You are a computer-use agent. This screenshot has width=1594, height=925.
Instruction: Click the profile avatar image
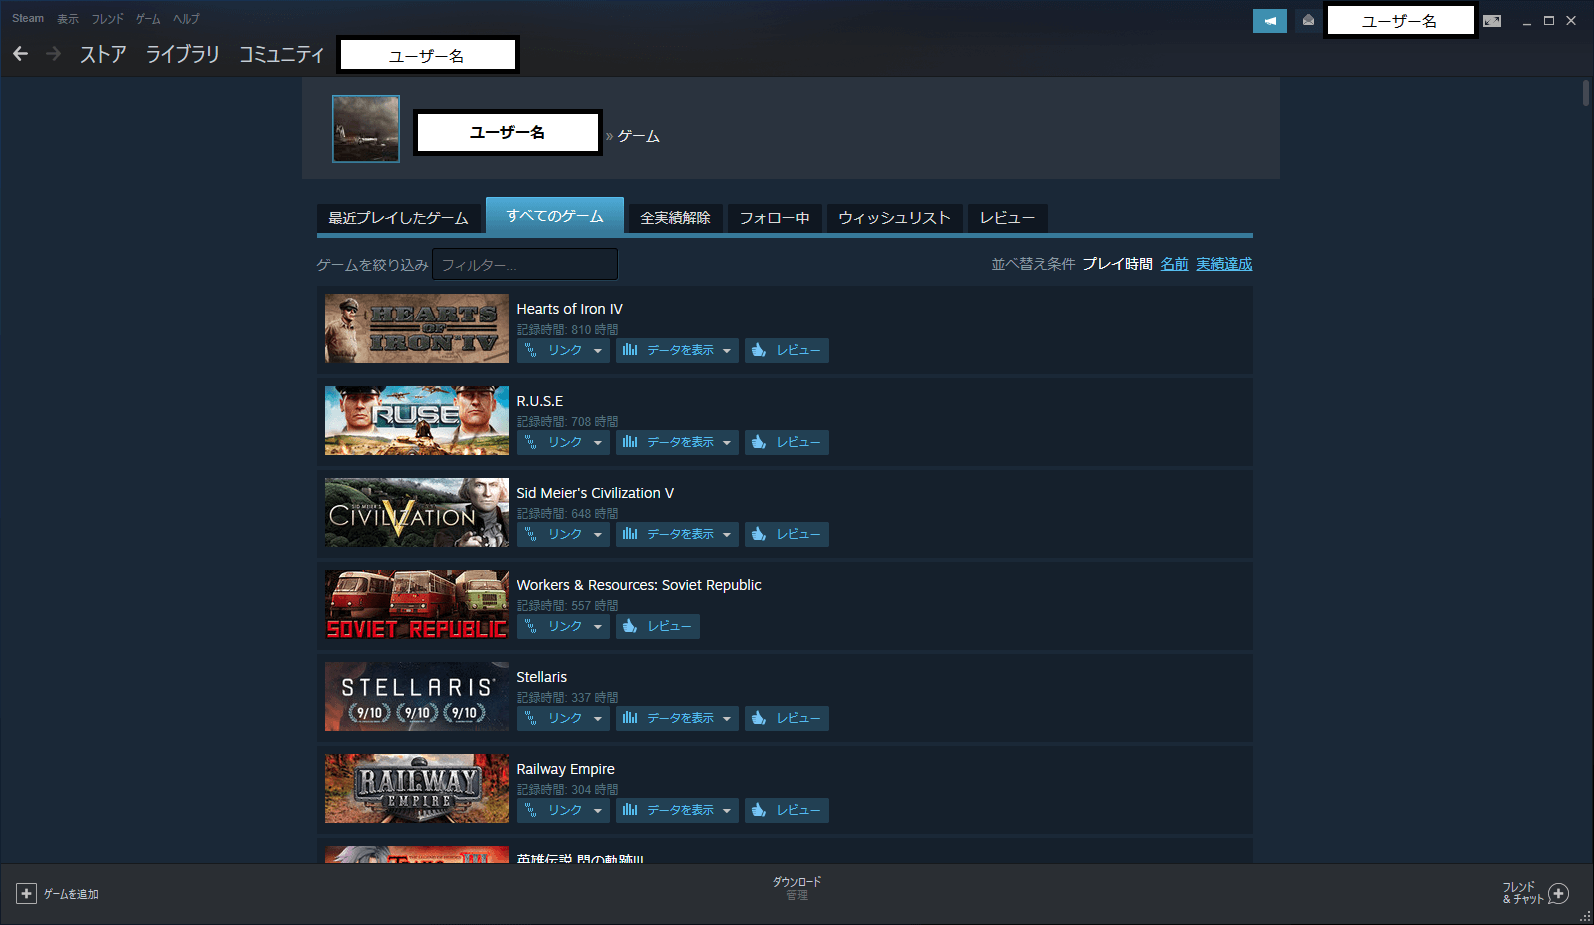click(x=366, y=129)
